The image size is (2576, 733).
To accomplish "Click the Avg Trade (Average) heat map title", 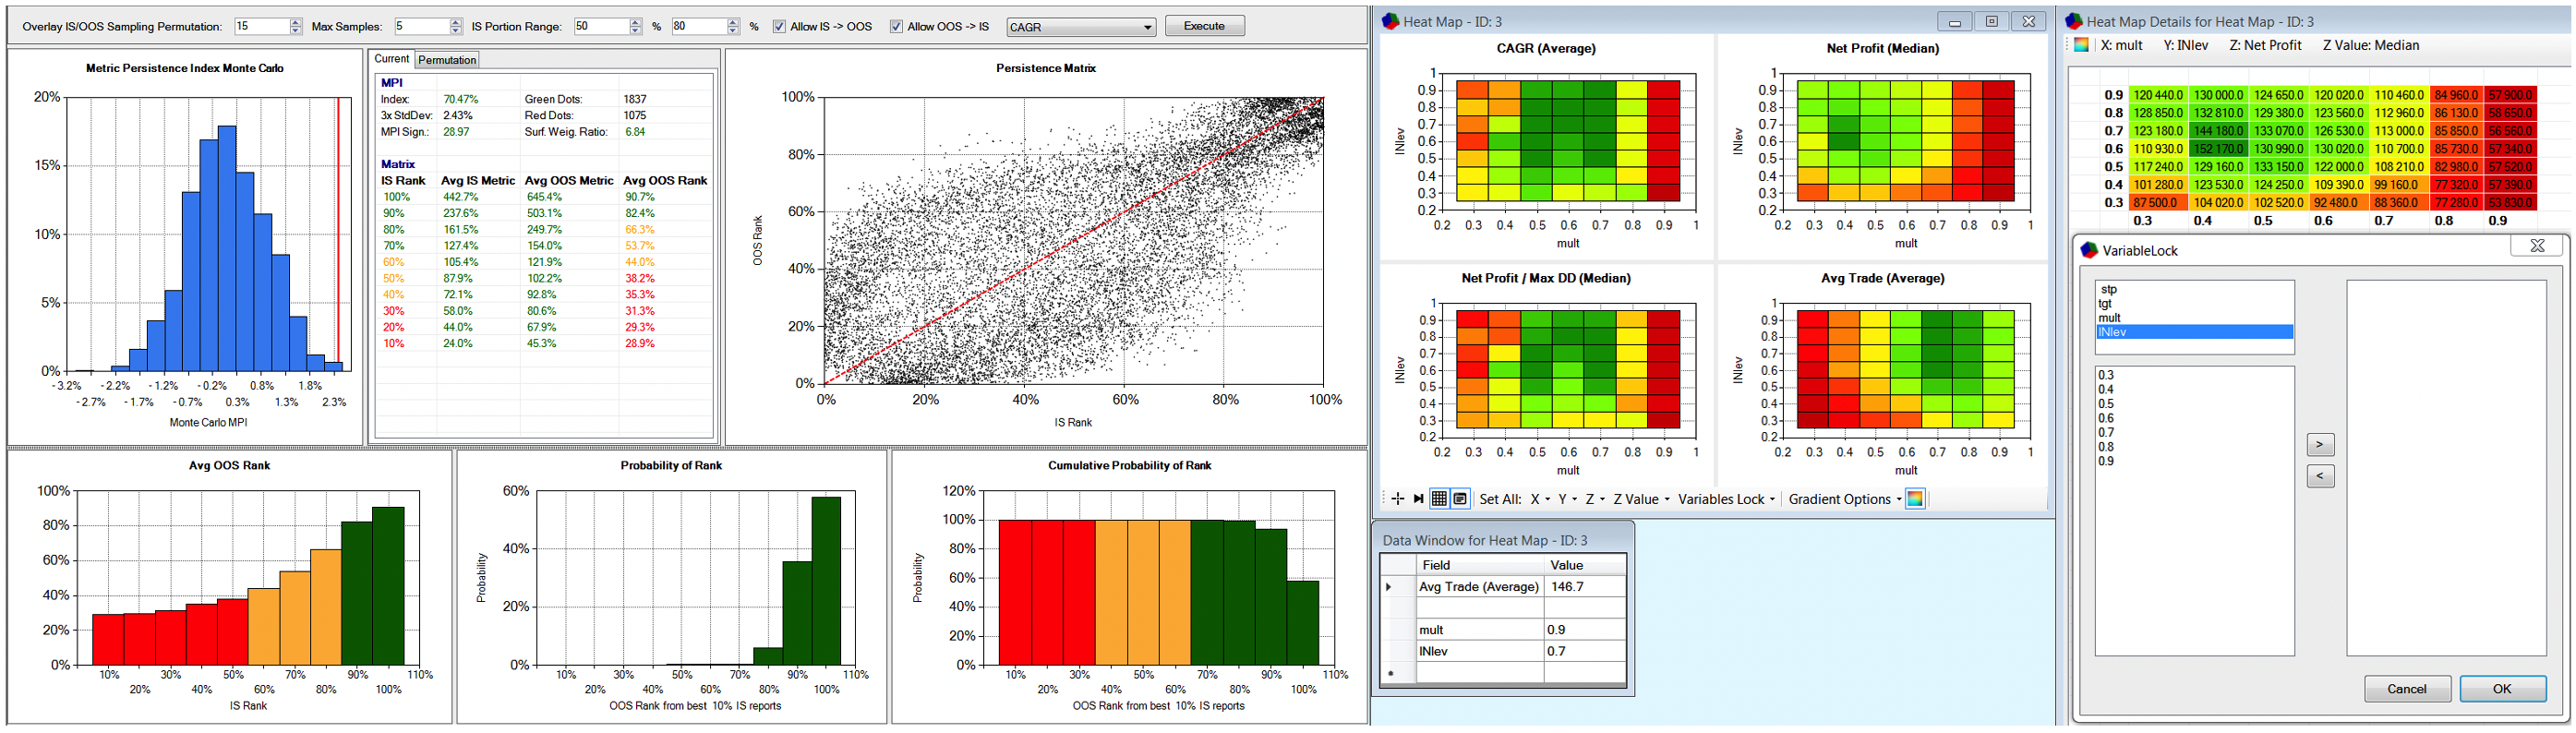I will click(x=1882, y=278).
